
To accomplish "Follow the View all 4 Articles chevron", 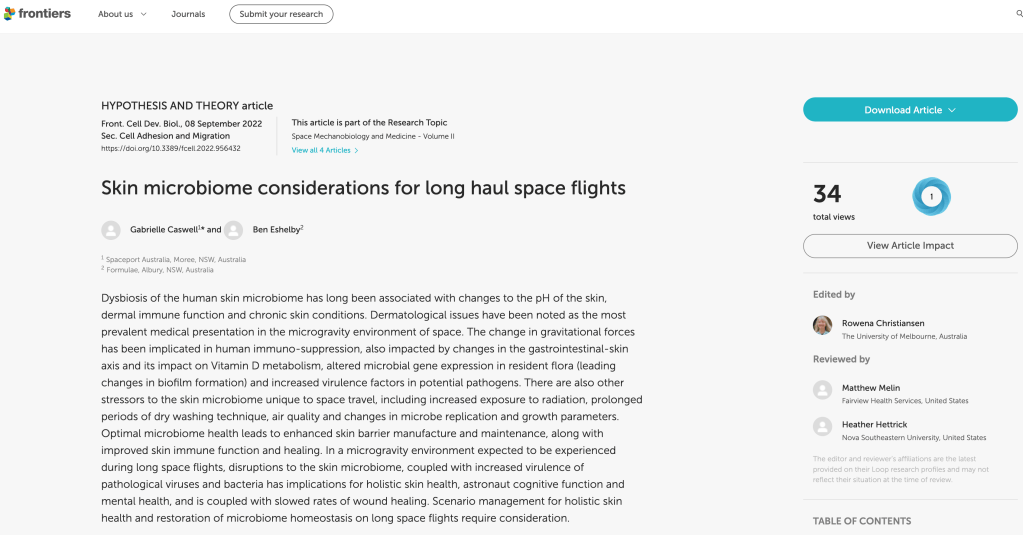I will coord(356,151).
